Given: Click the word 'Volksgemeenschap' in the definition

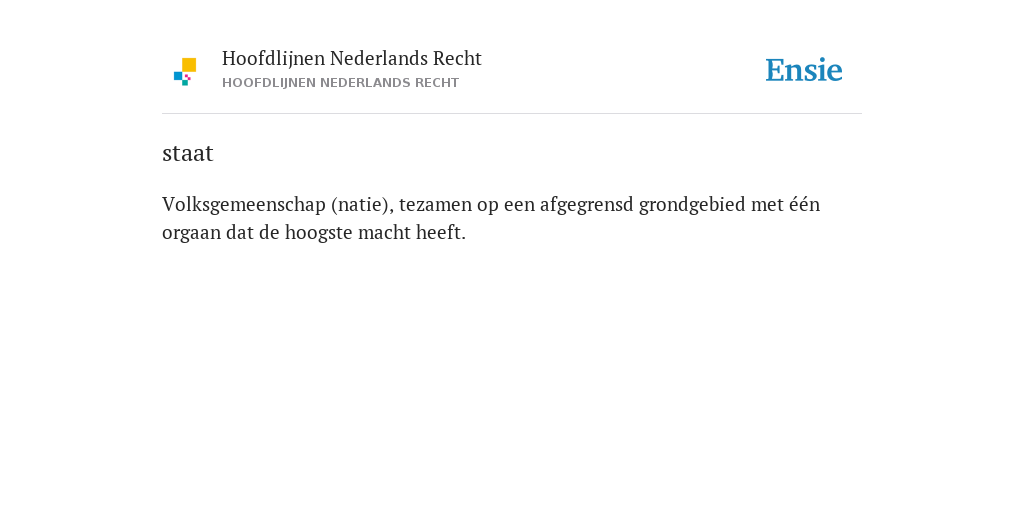Looking at the screenshot, I should 244,205.
